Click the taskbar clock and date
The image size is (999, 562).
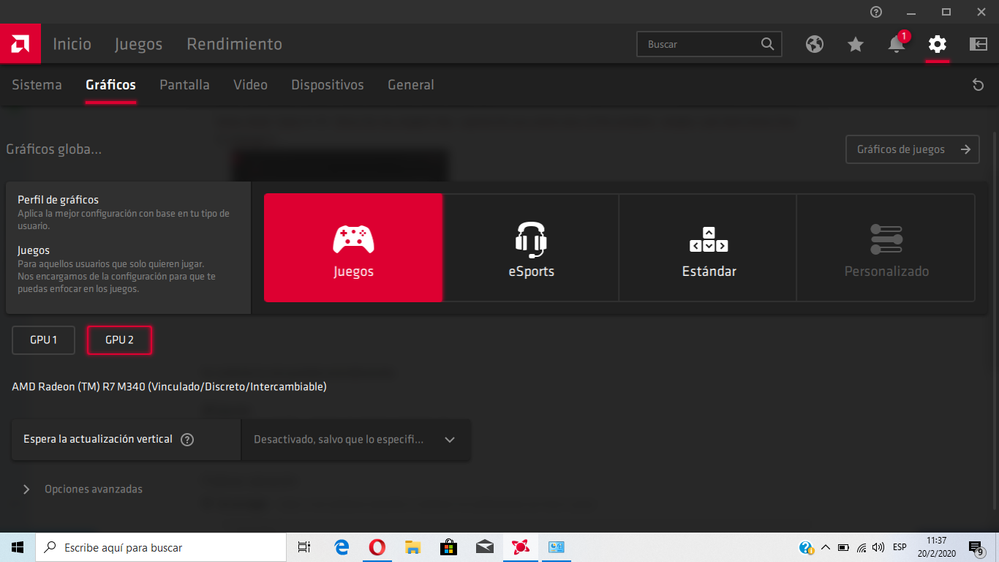[937, 547]
